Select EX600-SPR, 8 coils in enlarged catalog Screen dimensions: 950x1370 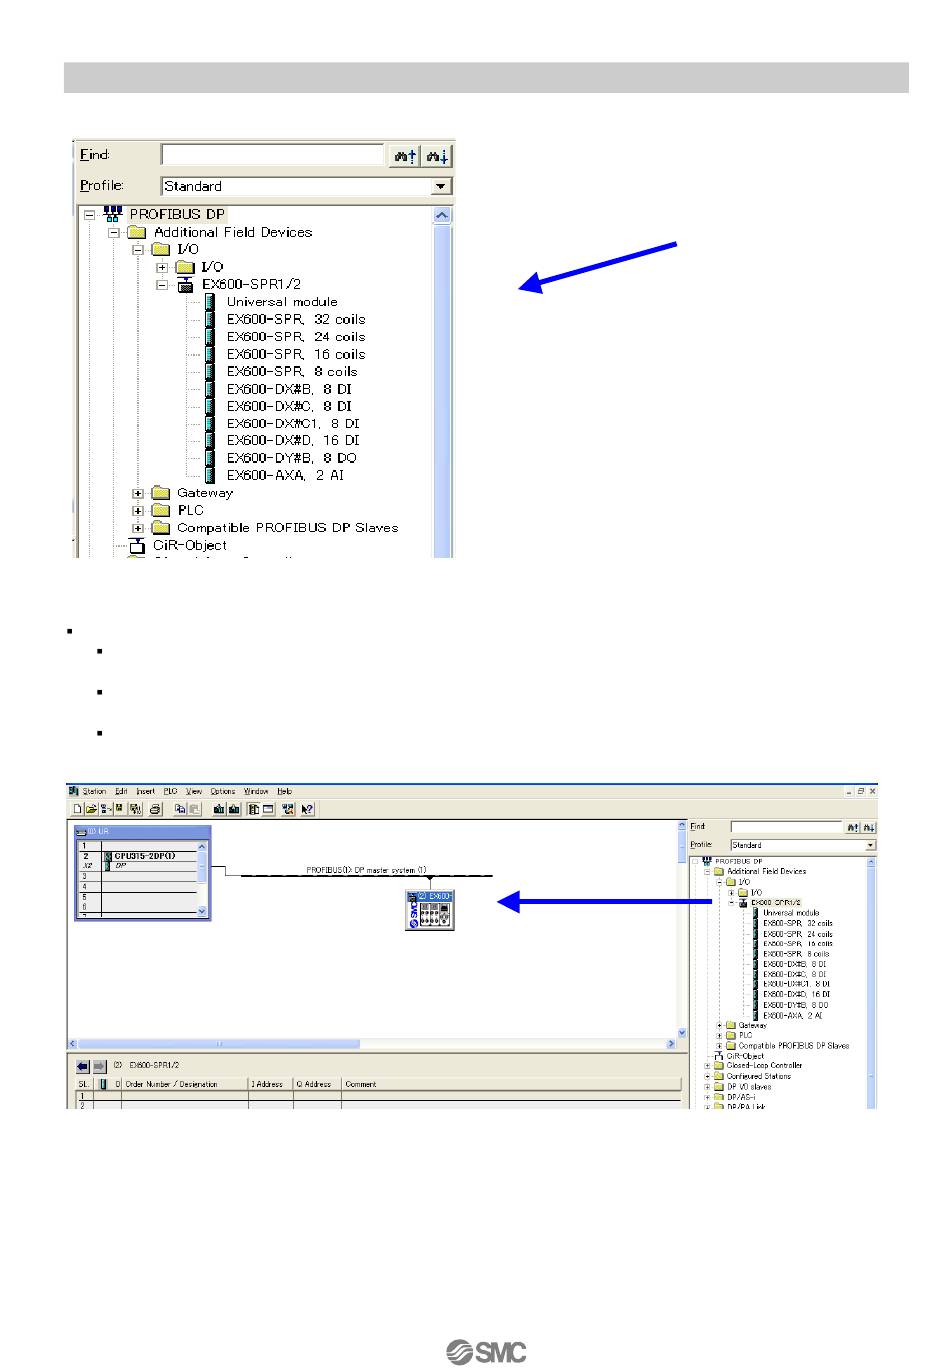coord(292,371)
